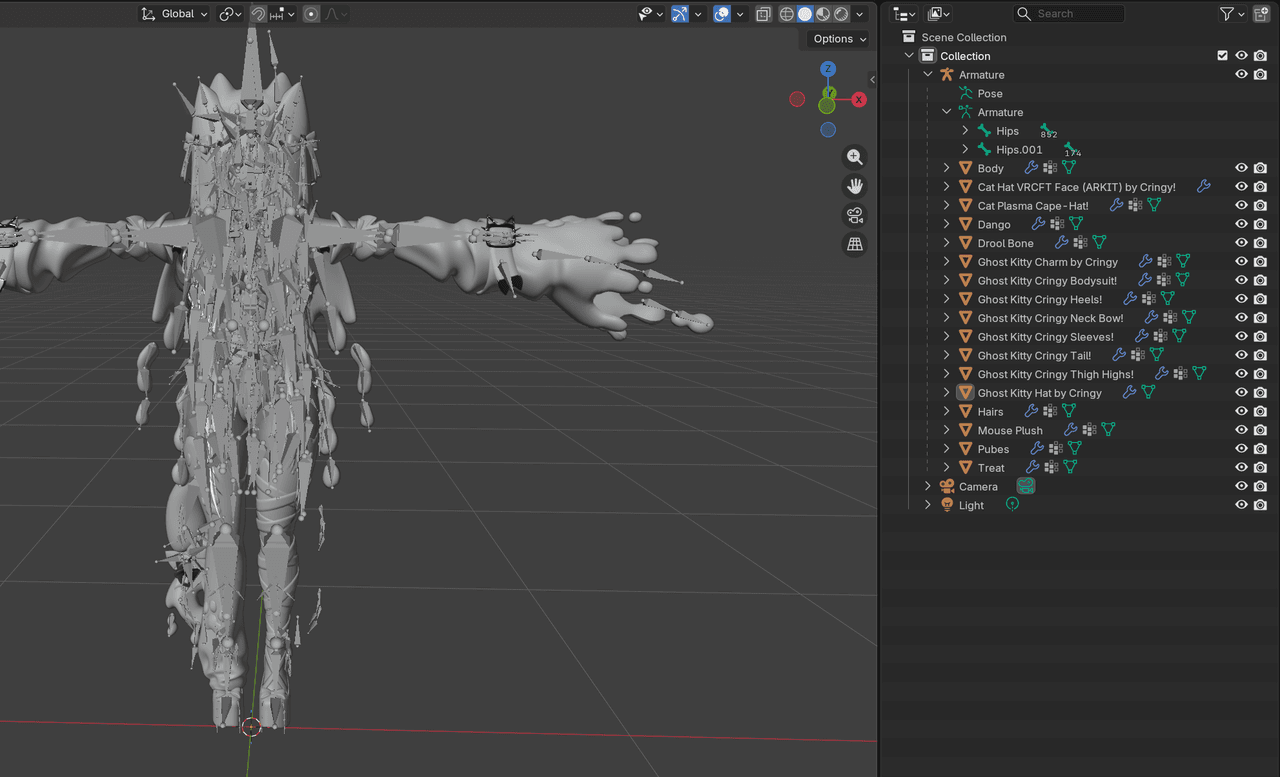Click the outliner Search field

tap(1068, 14)
